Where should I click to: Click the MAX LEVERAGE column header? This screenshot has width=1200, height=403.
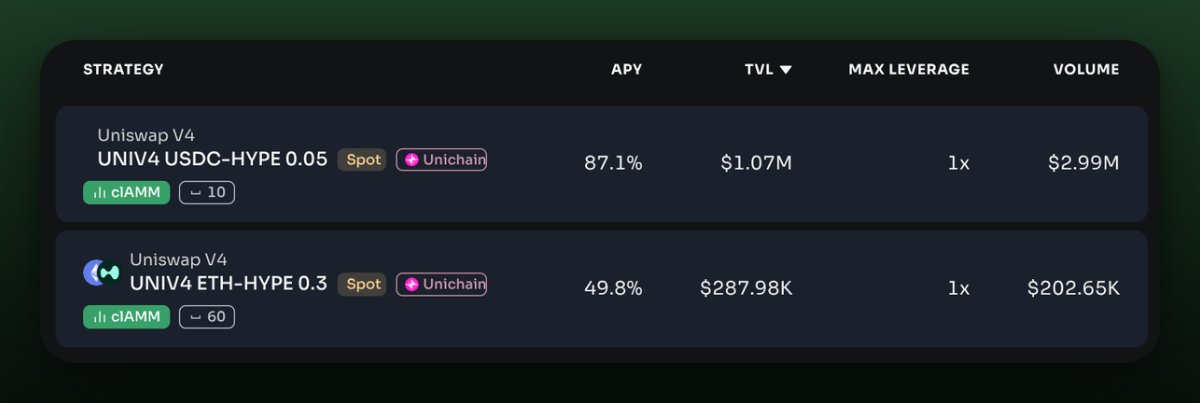coord(909,70)
